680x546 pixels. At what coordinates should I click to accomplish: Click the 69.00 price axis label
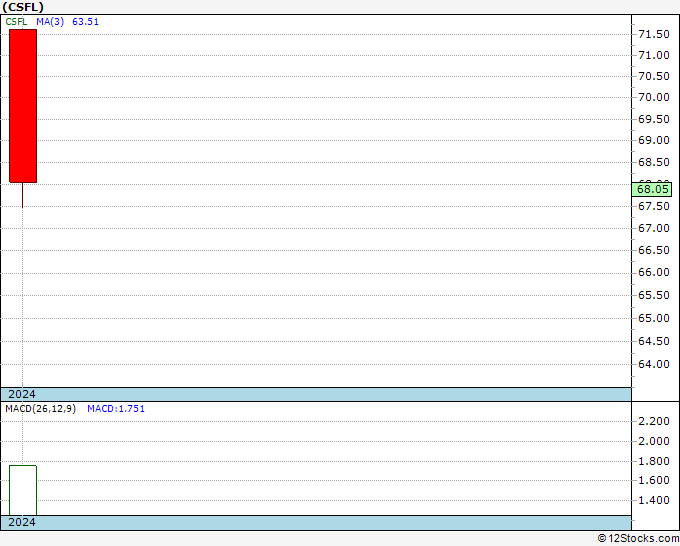pos(654,140)
